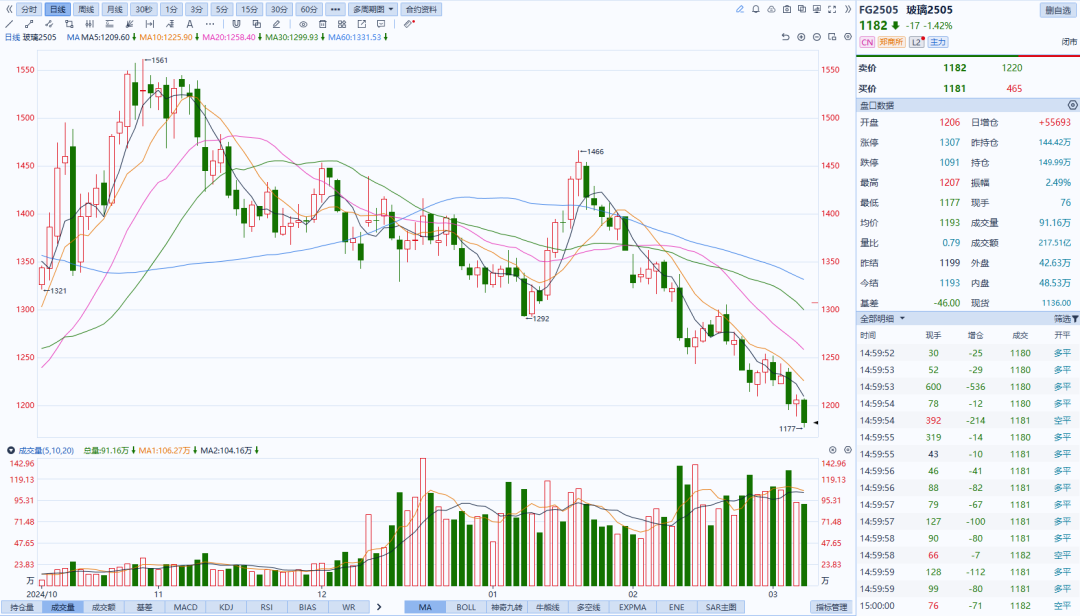1080x616 pixels.
Task: Select the range measurement tool
Action: [149, 24]
